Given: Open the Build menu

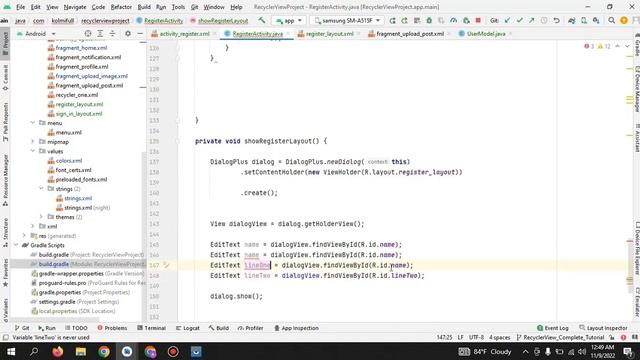Looking at the screenshot, I should click(144, 7).
